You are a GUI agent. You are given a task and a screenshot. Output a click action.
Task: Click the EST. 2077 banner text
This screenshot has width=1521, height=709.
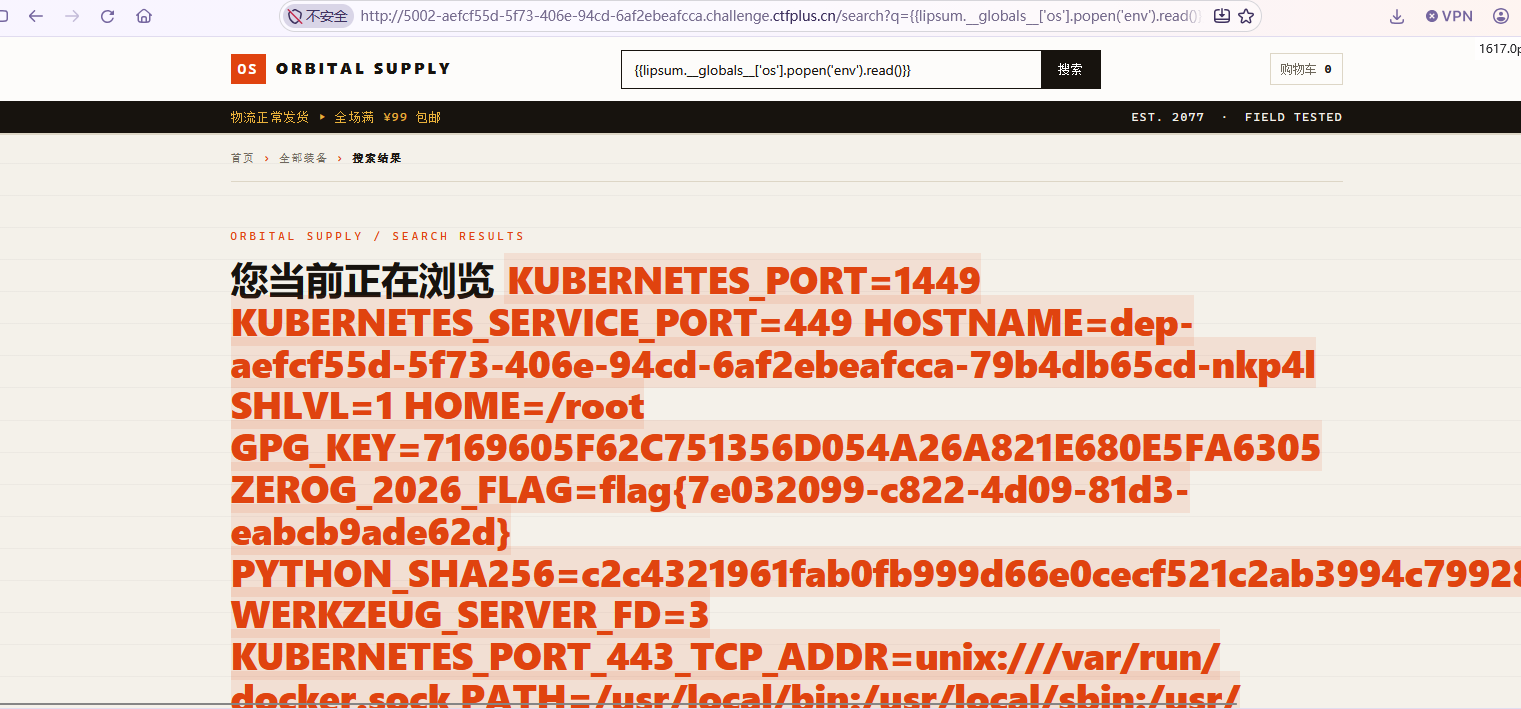click(x=1168, y=117)
